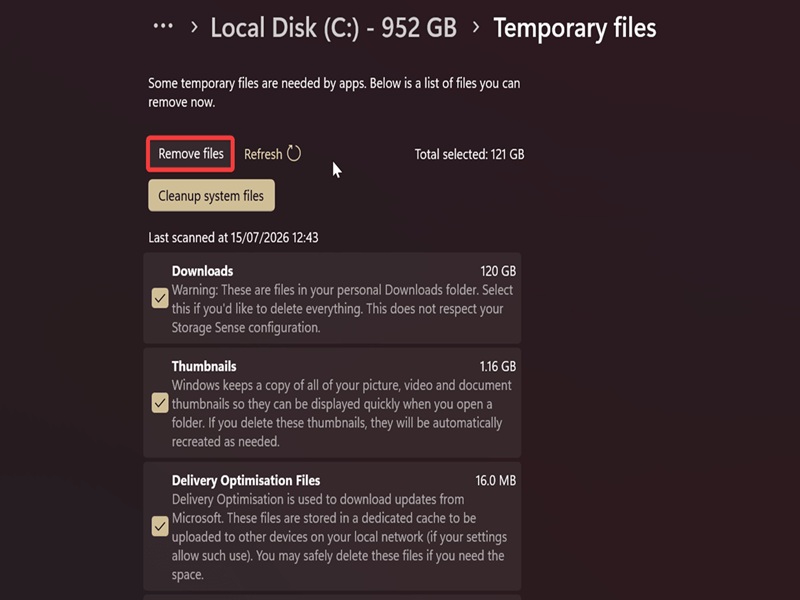The image size is (800, 600).
Task: Click the 120 GB Downloads size
Action: coord(498,271)
